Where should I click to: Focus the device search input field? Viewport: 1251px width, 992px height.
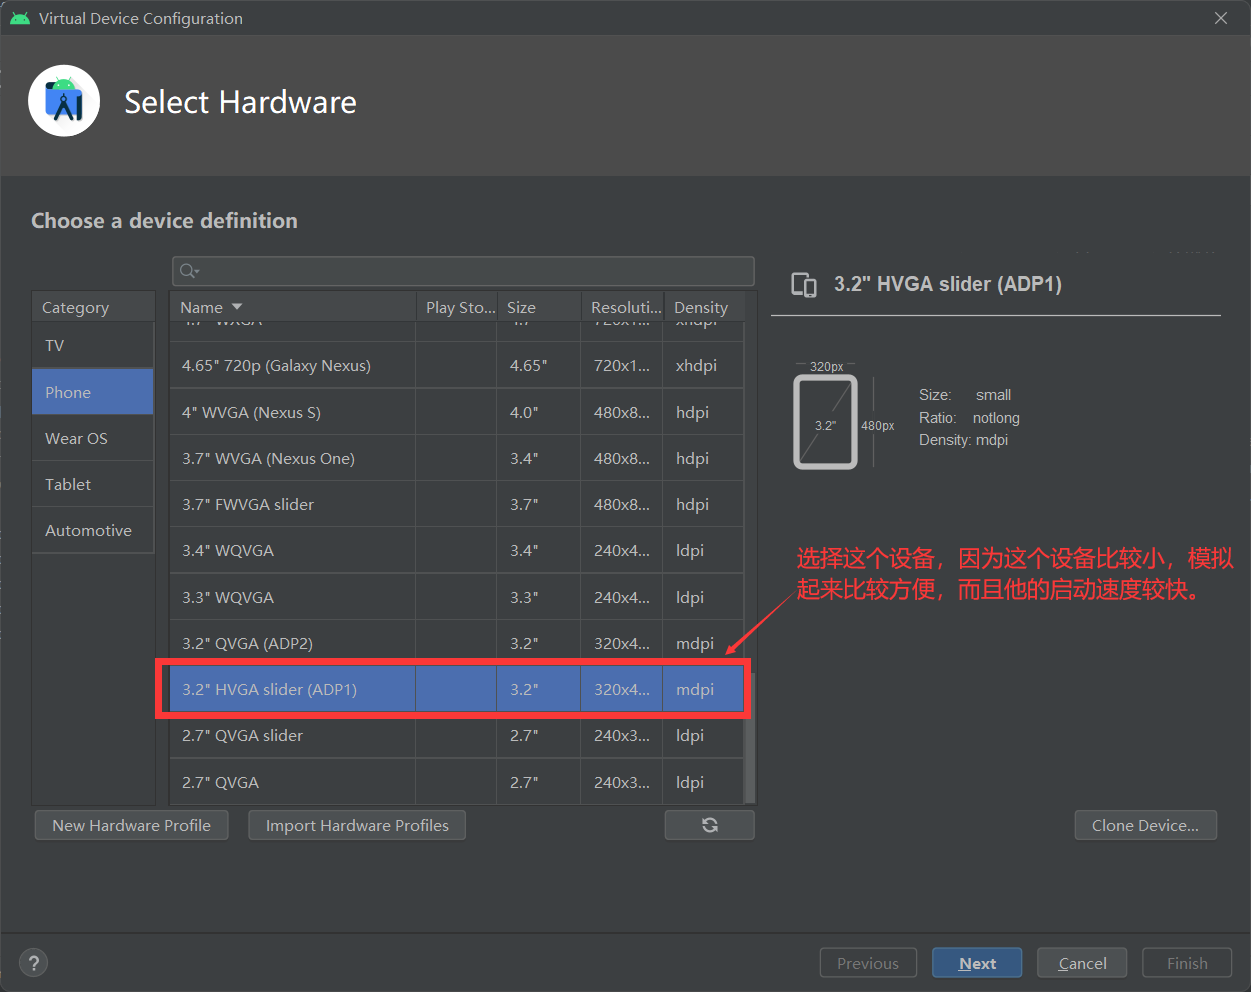463,271
